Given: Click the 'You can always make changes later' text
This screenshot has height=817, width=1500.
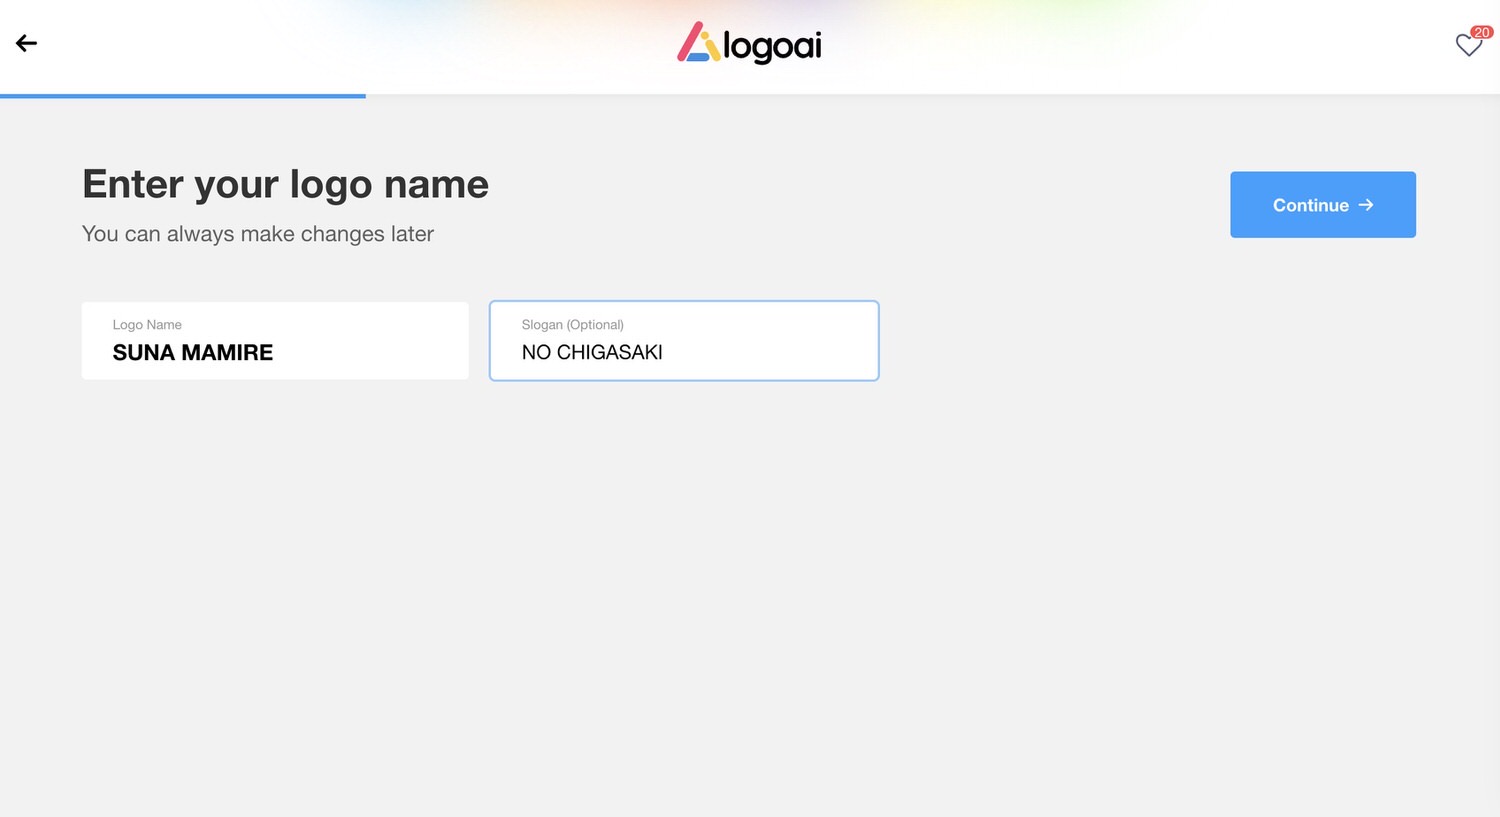Looking at the screenshot, I should point(258,234).
